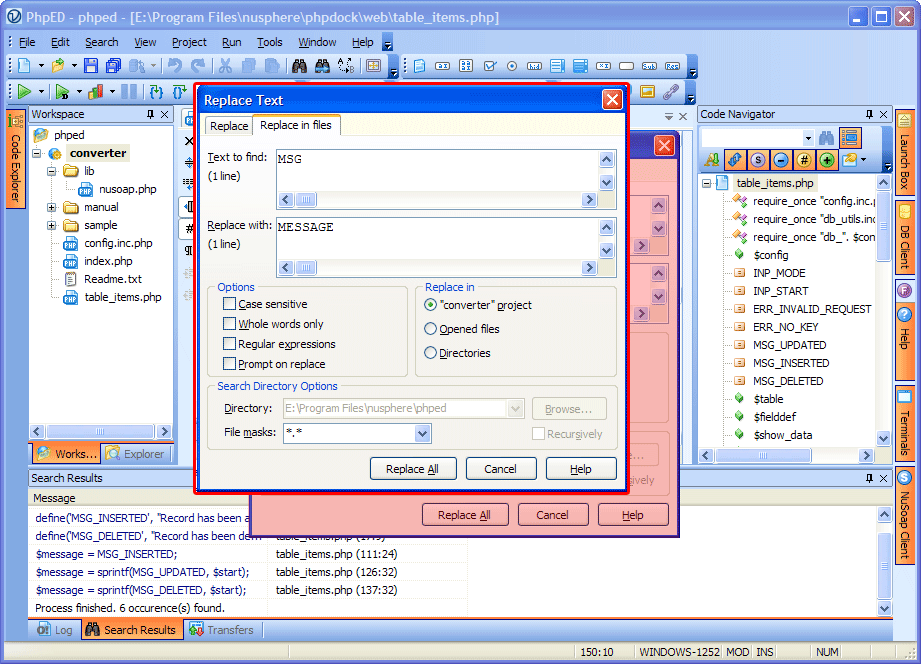Open the Project menu

coord(189,42)
